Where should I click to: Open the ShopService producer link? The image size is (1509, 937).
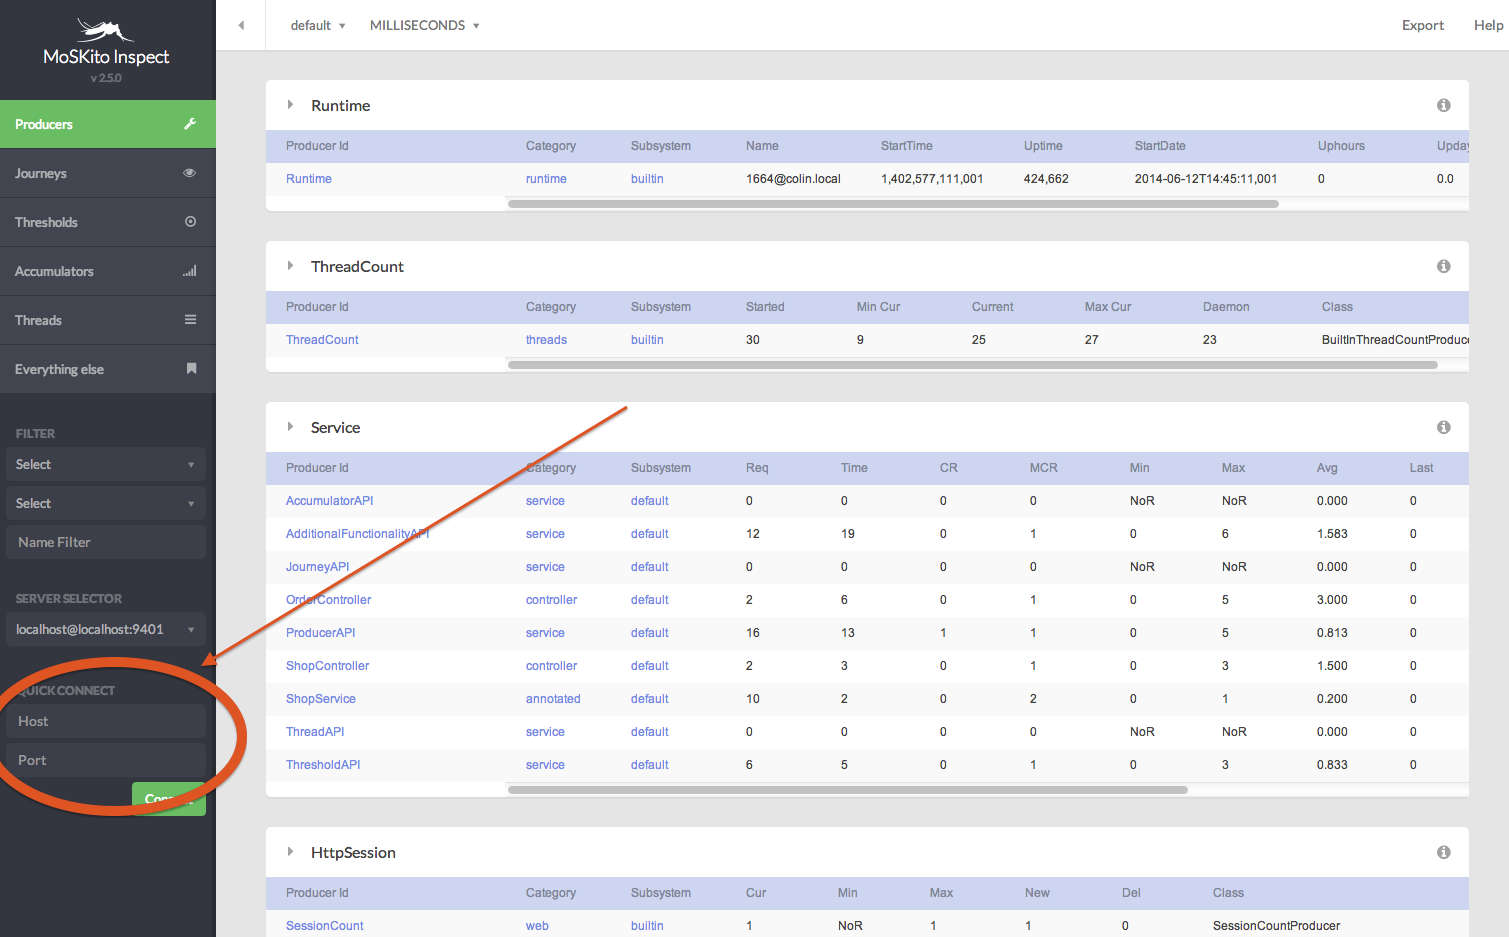[321, 699]
